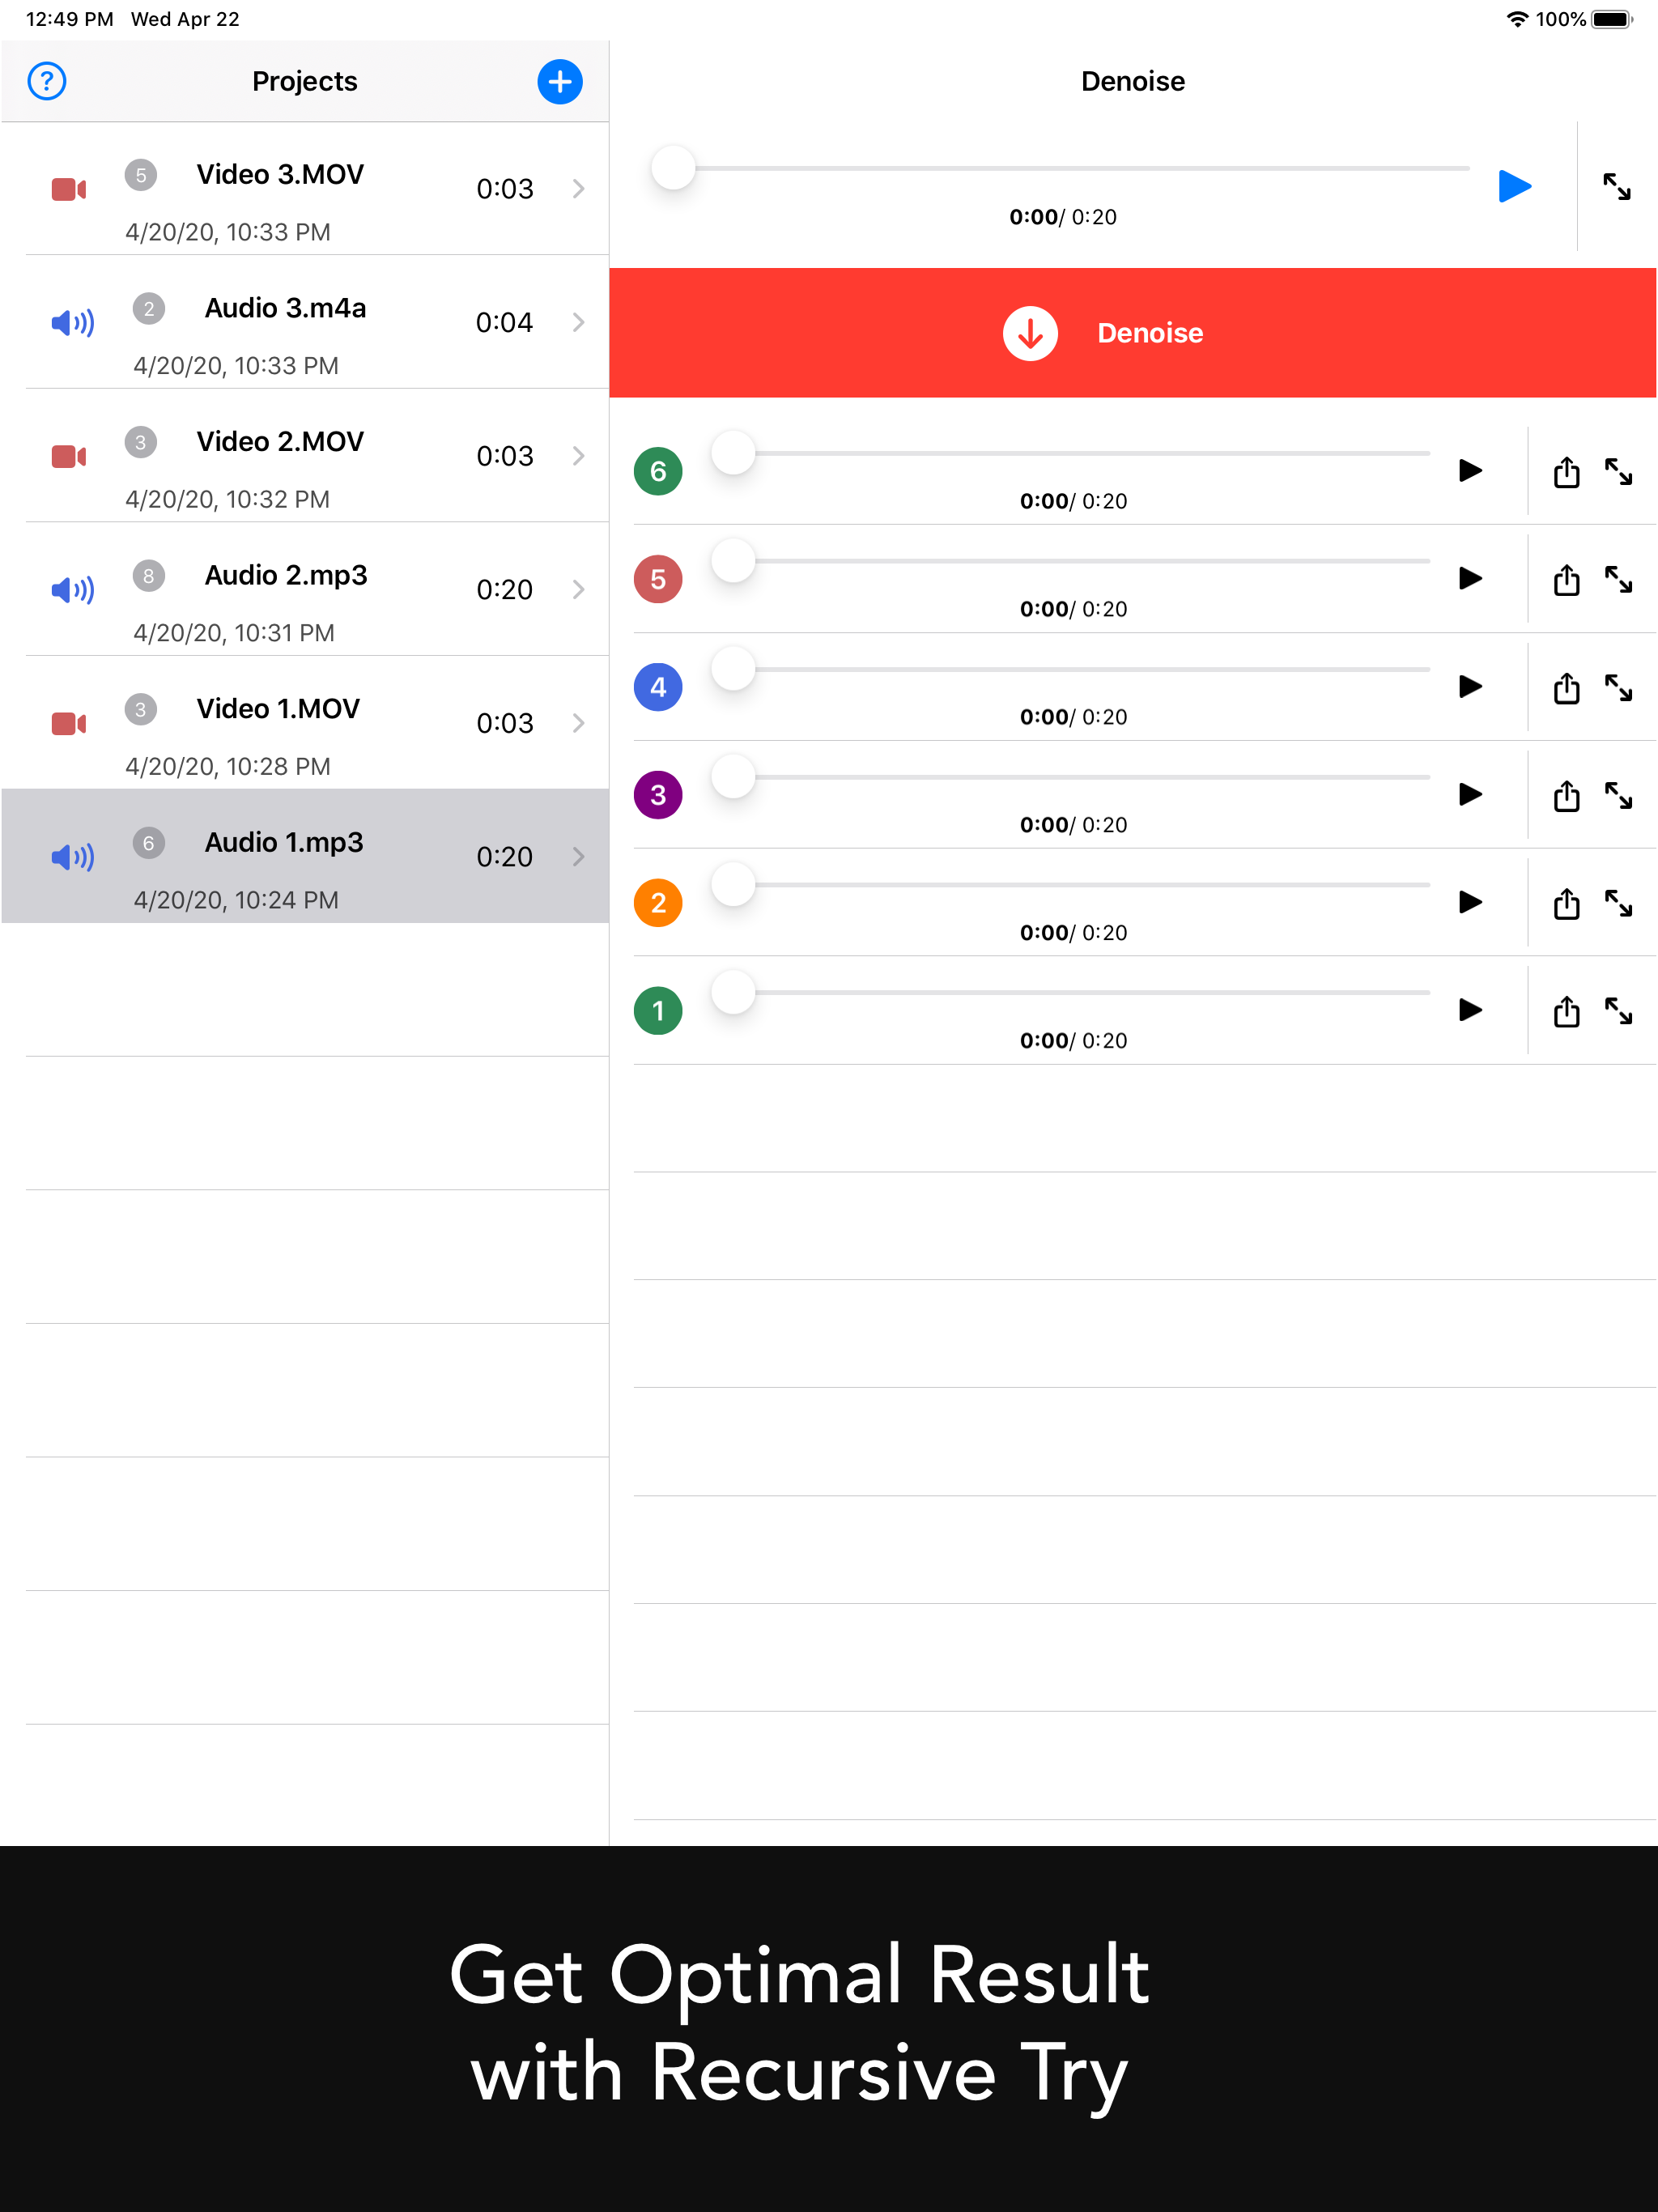The height and width of the screenshot is (2212, 1658).
Task: Share denoised result number 1
Action: [1566, 1011]
